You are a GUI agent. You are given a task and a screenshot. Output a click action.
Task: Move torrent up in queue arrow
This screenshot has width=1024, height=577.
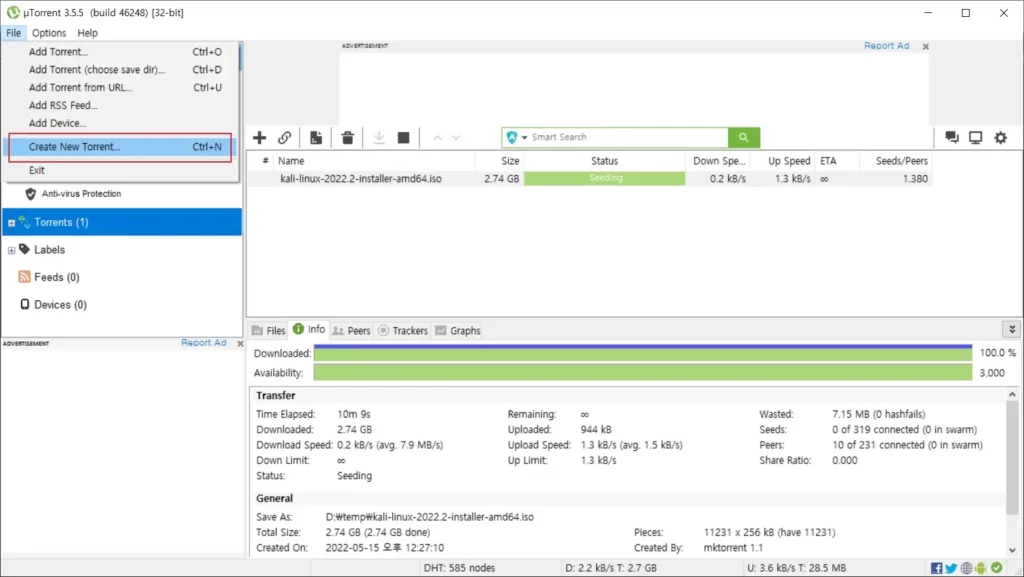[438, 138]
